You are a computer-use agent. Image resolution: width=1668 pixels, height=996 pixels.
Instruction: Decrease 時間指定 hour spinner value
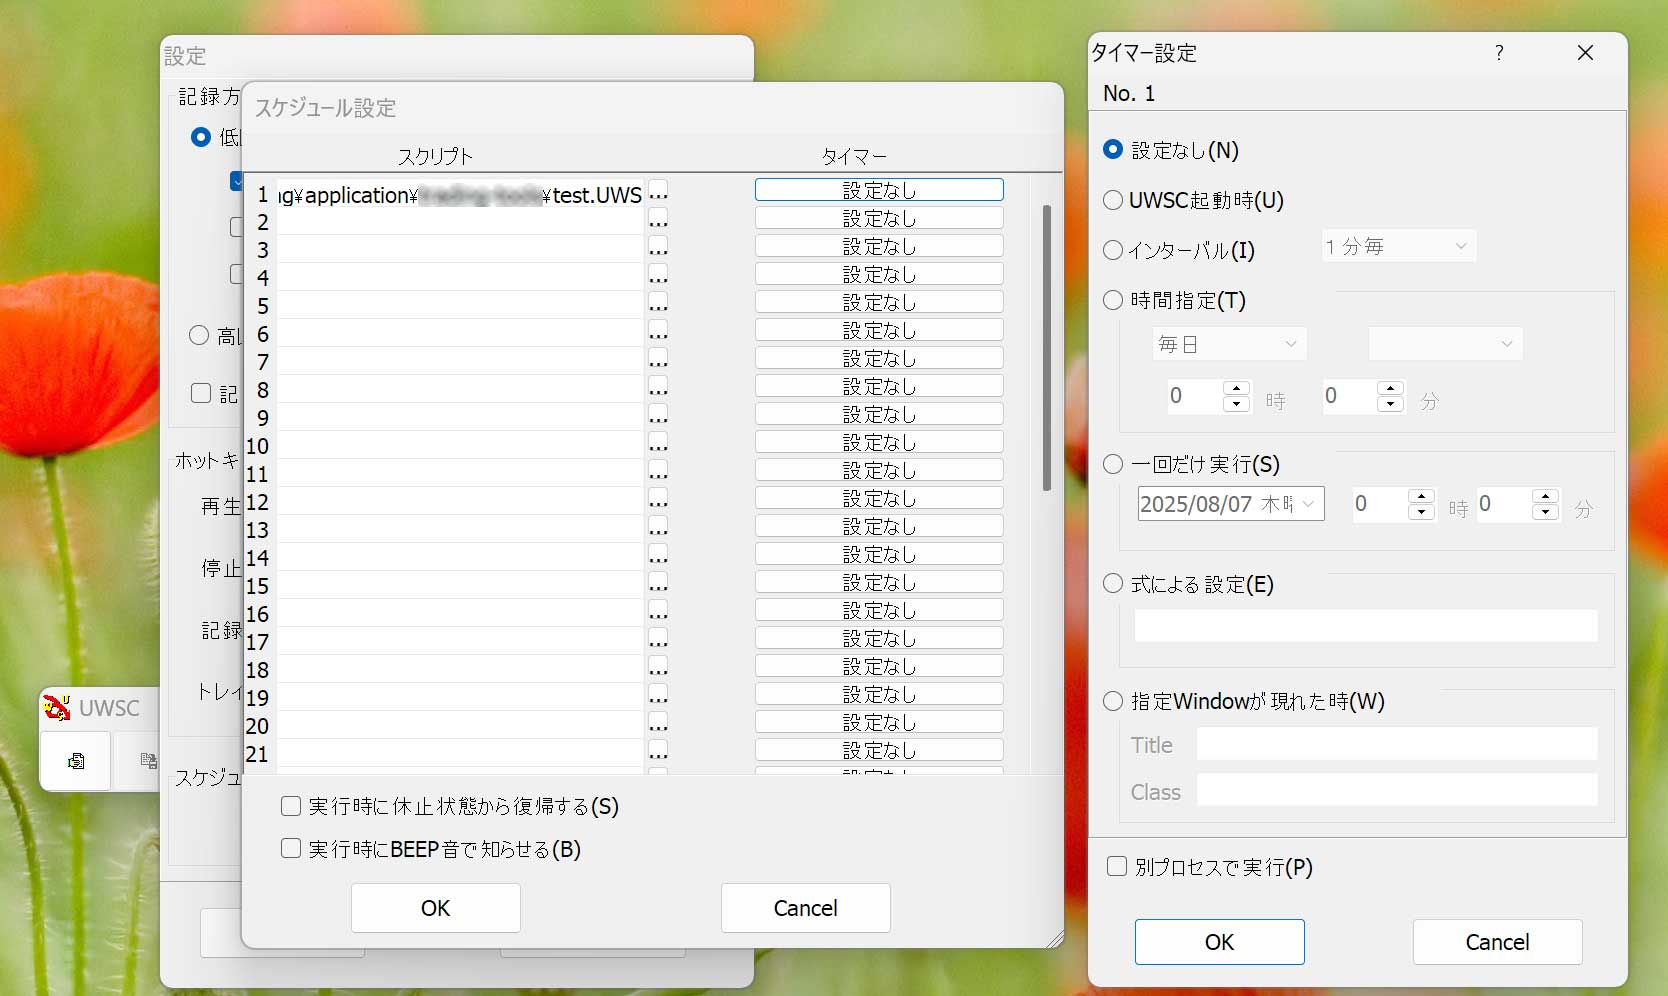click(1237, 404)
